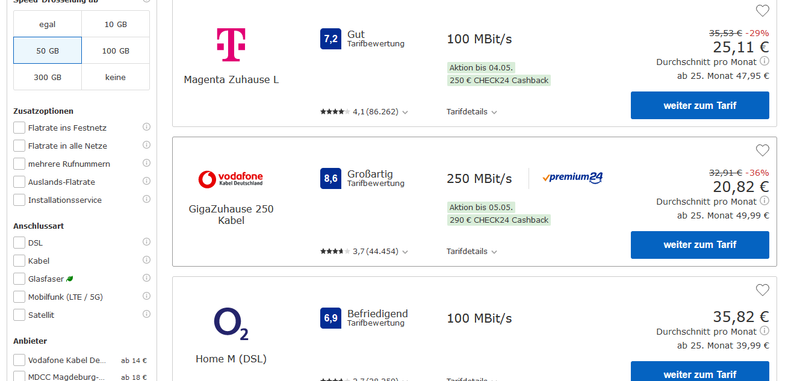Choose the 100 GB throttling option
The height and width of the screenshot is (381, 800).
coord(115,50)
